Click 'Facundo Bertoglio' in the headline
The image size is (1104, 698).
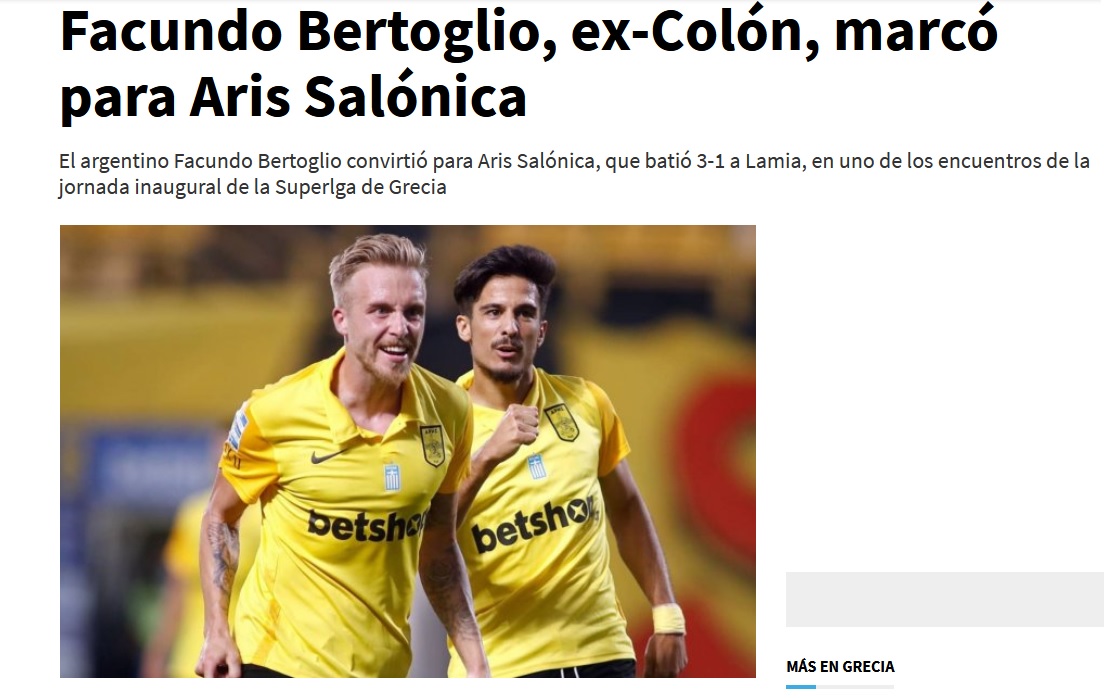click(308, 32)
